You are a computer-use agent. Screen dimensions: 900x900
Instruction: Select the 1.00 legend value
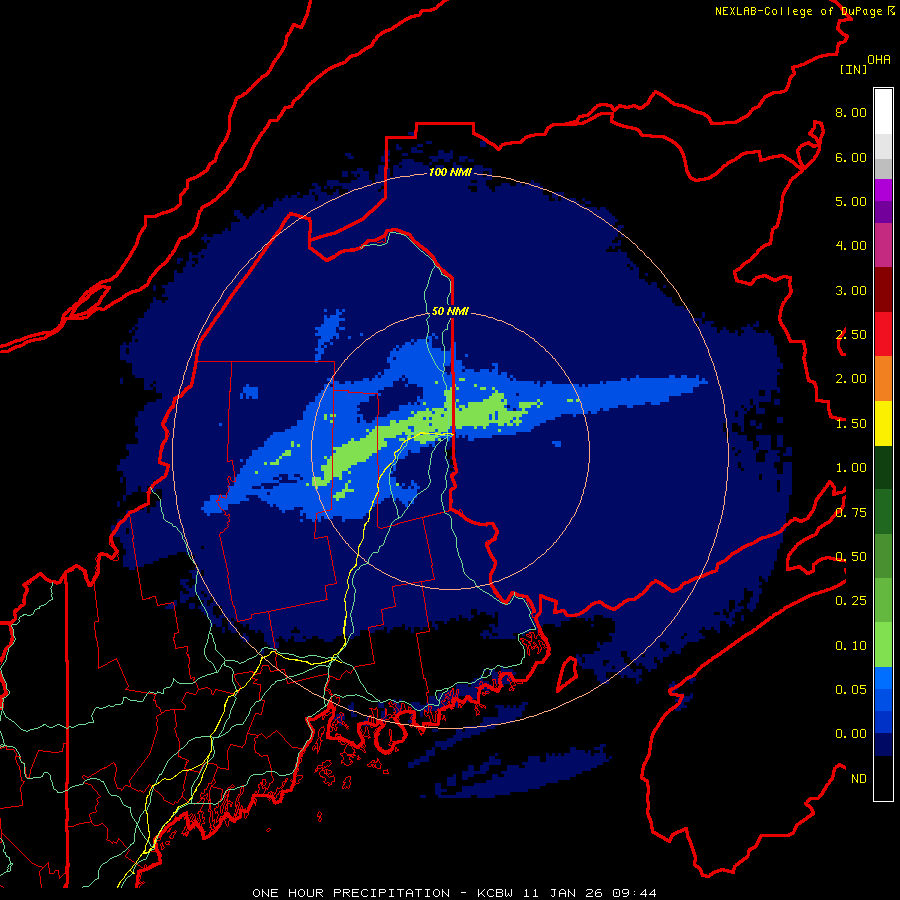tap(851, 468)
